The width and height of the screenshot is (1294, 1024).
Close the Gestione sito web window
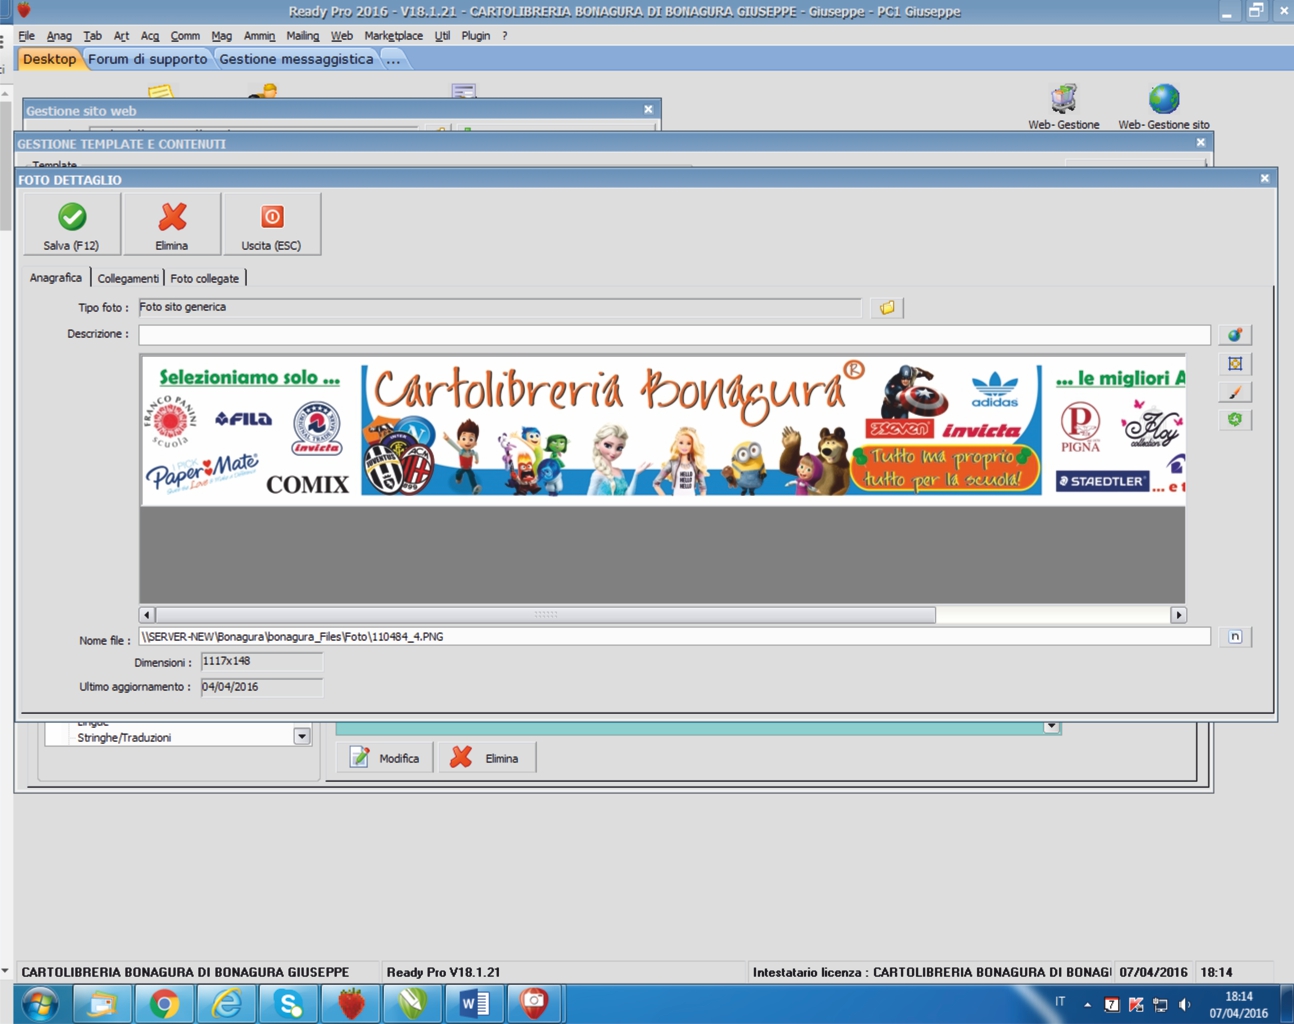point(648,110)
